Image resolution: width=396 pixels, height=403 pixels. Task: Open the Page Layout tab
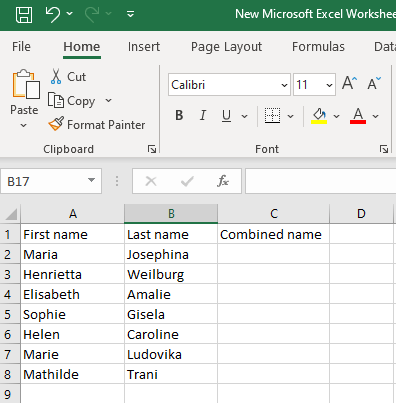pos(226,47)
